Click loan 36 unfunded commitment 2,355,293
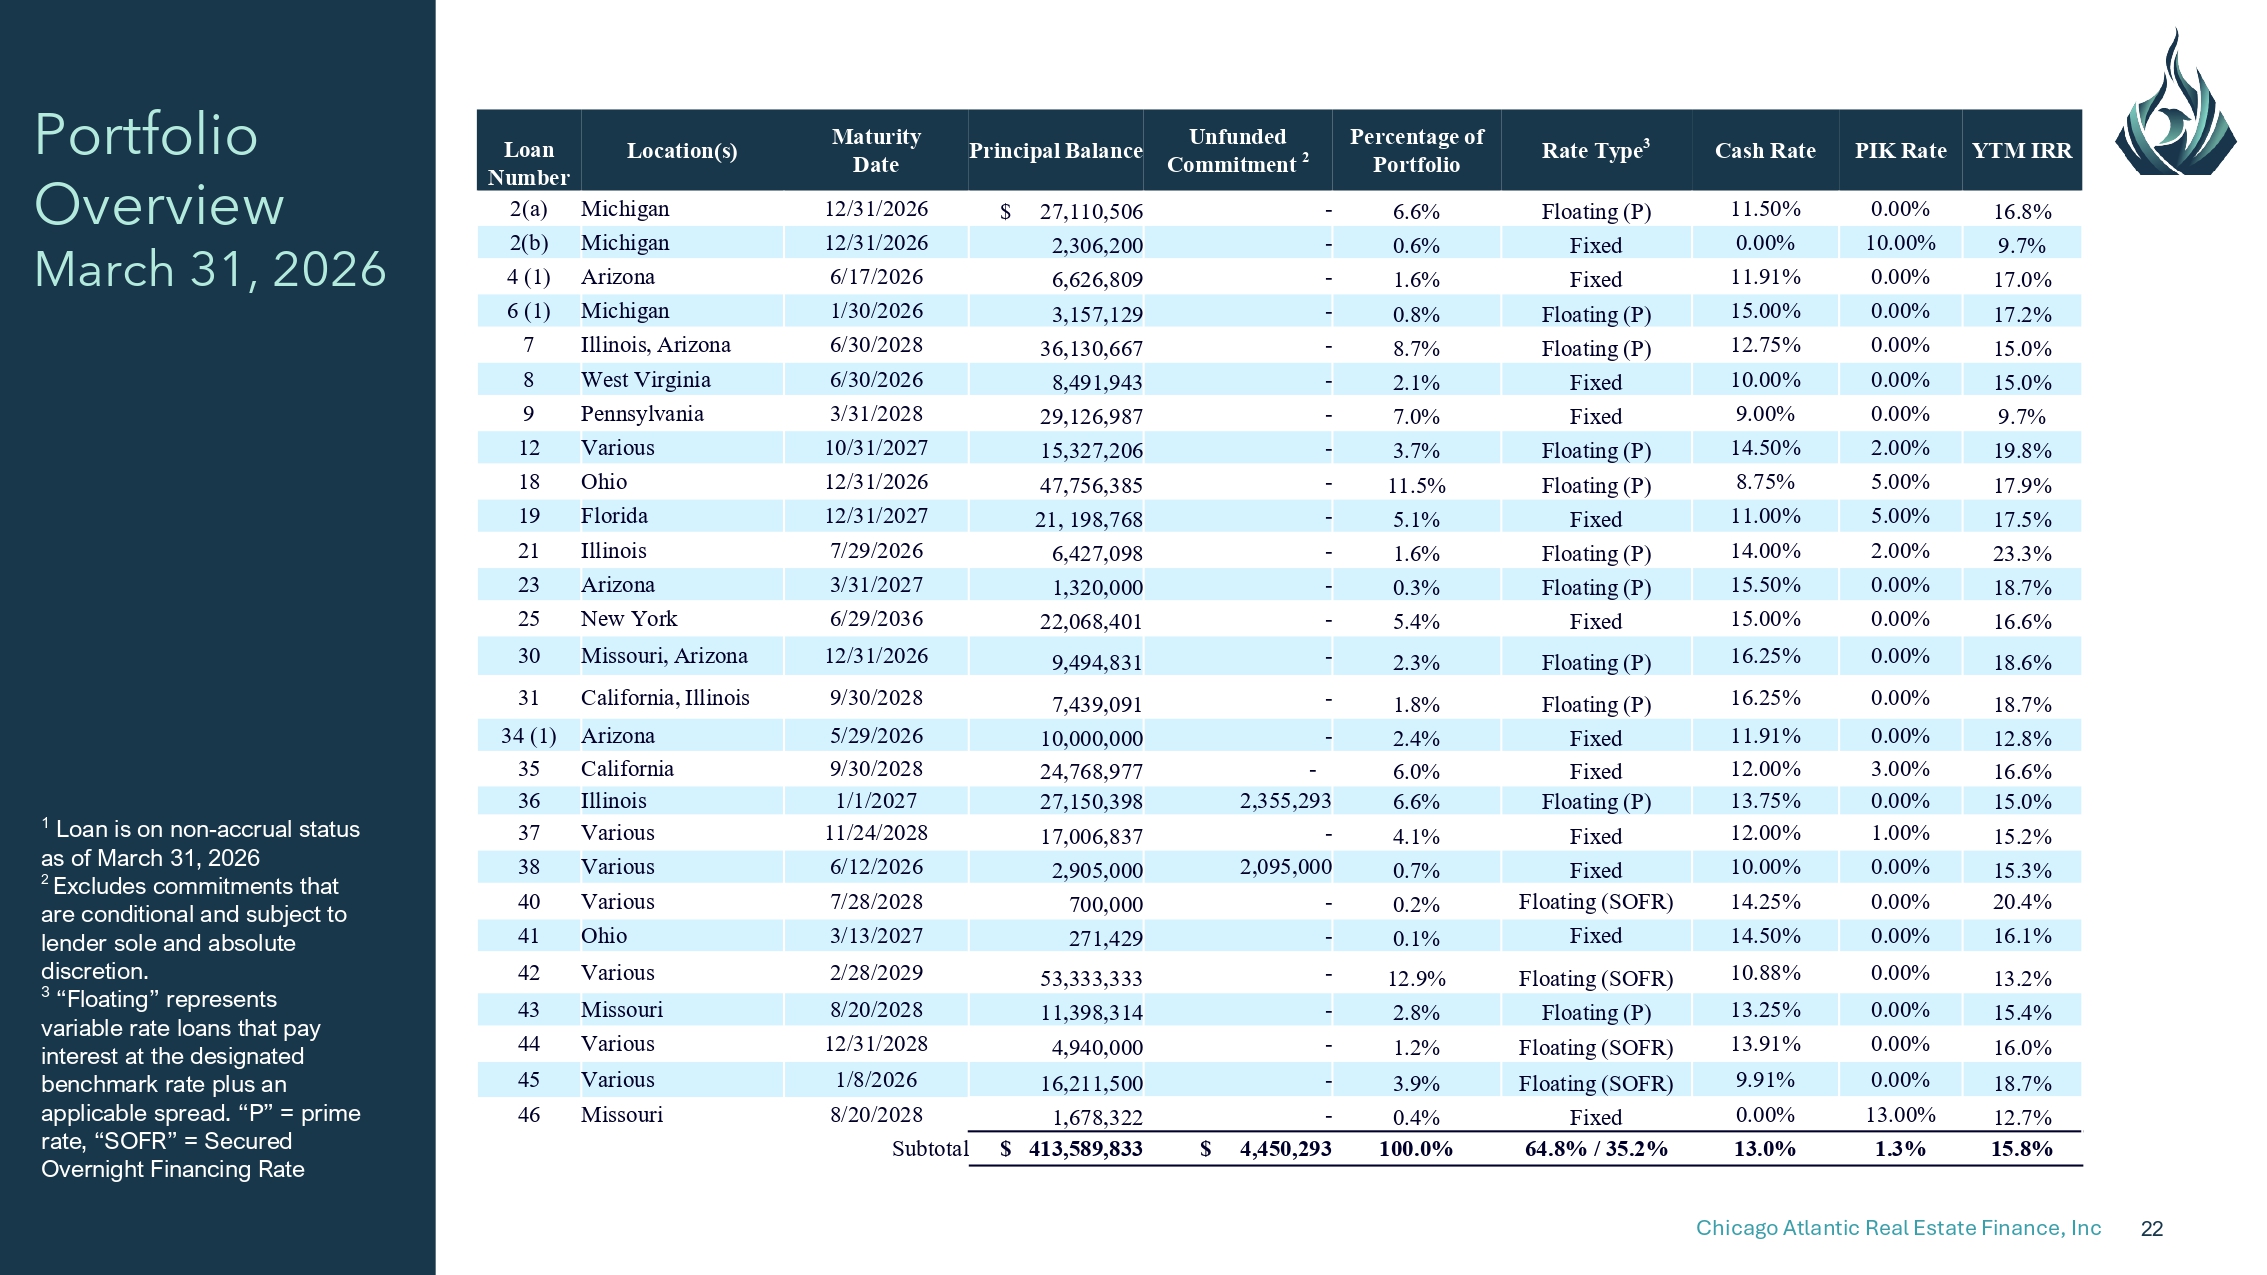Image resolution: width=2267 pixels, height=1275 pixels. coord(1285,801)
